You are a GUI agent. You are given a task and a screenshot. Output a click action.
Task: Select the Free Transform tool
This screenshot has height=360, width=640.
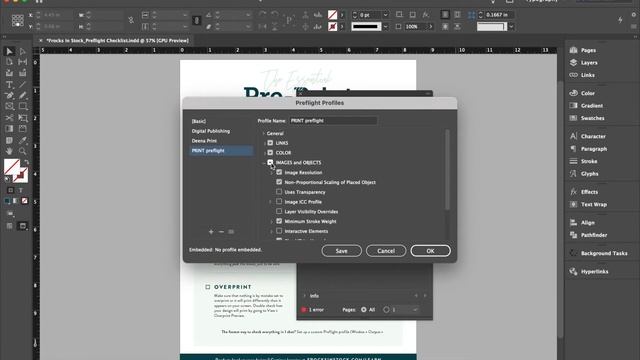(x=22, y=118)
